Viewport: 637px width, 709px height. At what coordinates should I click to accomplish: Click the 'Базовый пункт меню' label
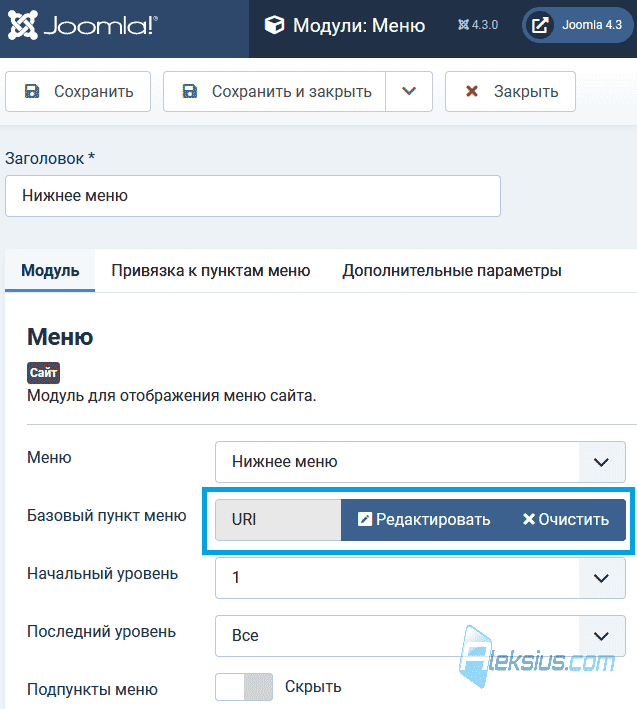coord(107,515)
